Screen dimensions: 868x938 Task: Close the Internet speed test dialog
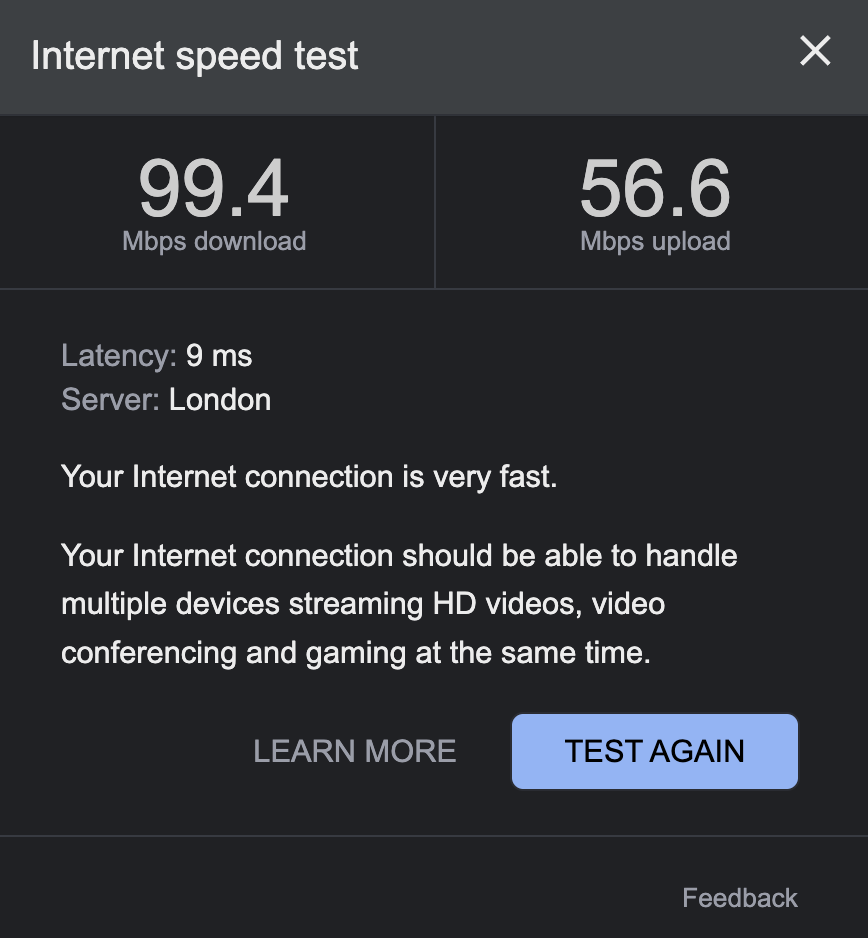(x=815, y=51)
